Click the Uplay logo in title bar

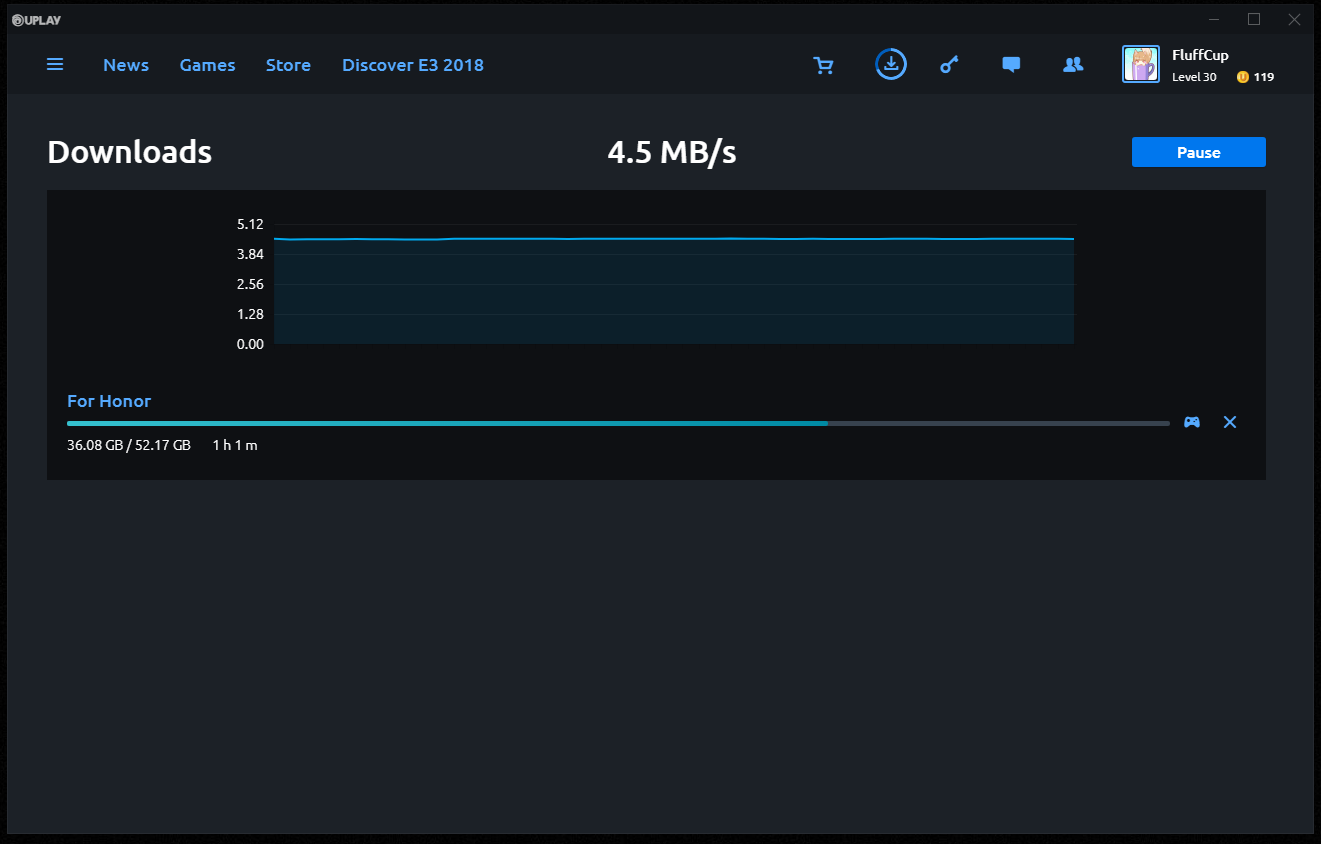click(37, 20)
